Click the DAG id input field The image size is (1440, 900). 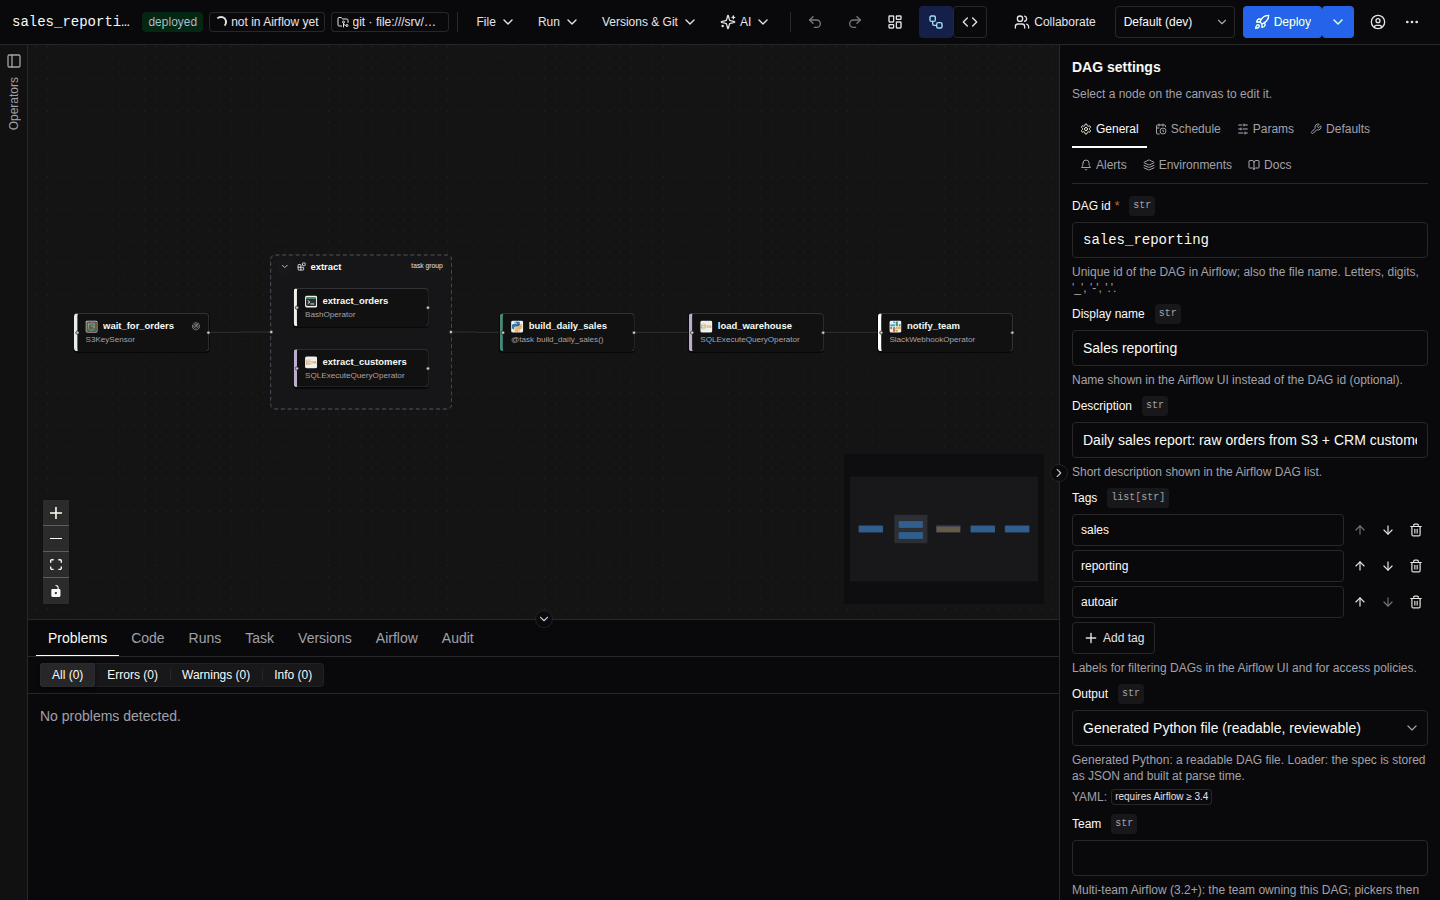pos(1249,240)
